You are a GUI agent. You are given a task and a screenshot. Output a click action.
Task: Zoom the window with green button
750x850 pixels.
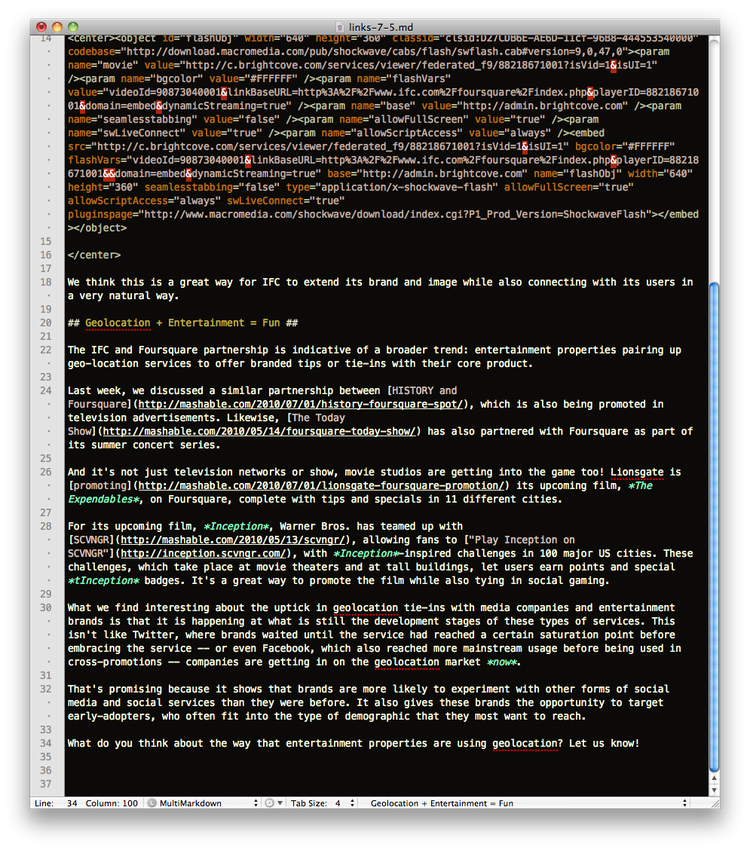73,27
